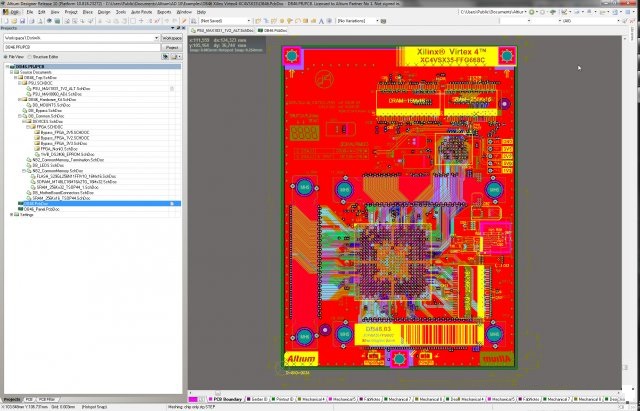Viewport: 640px width, 411px height.
Task: Click the Project button
Action: [x=172, y=48]
